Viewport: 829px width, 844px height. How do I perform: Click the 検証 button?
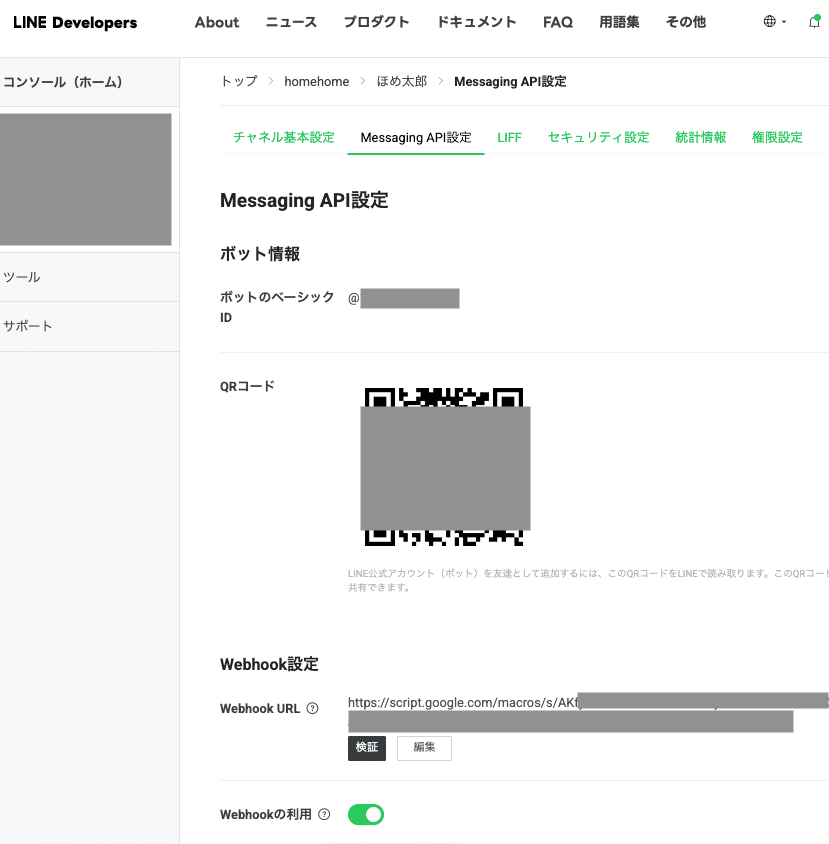pos(367,748)
